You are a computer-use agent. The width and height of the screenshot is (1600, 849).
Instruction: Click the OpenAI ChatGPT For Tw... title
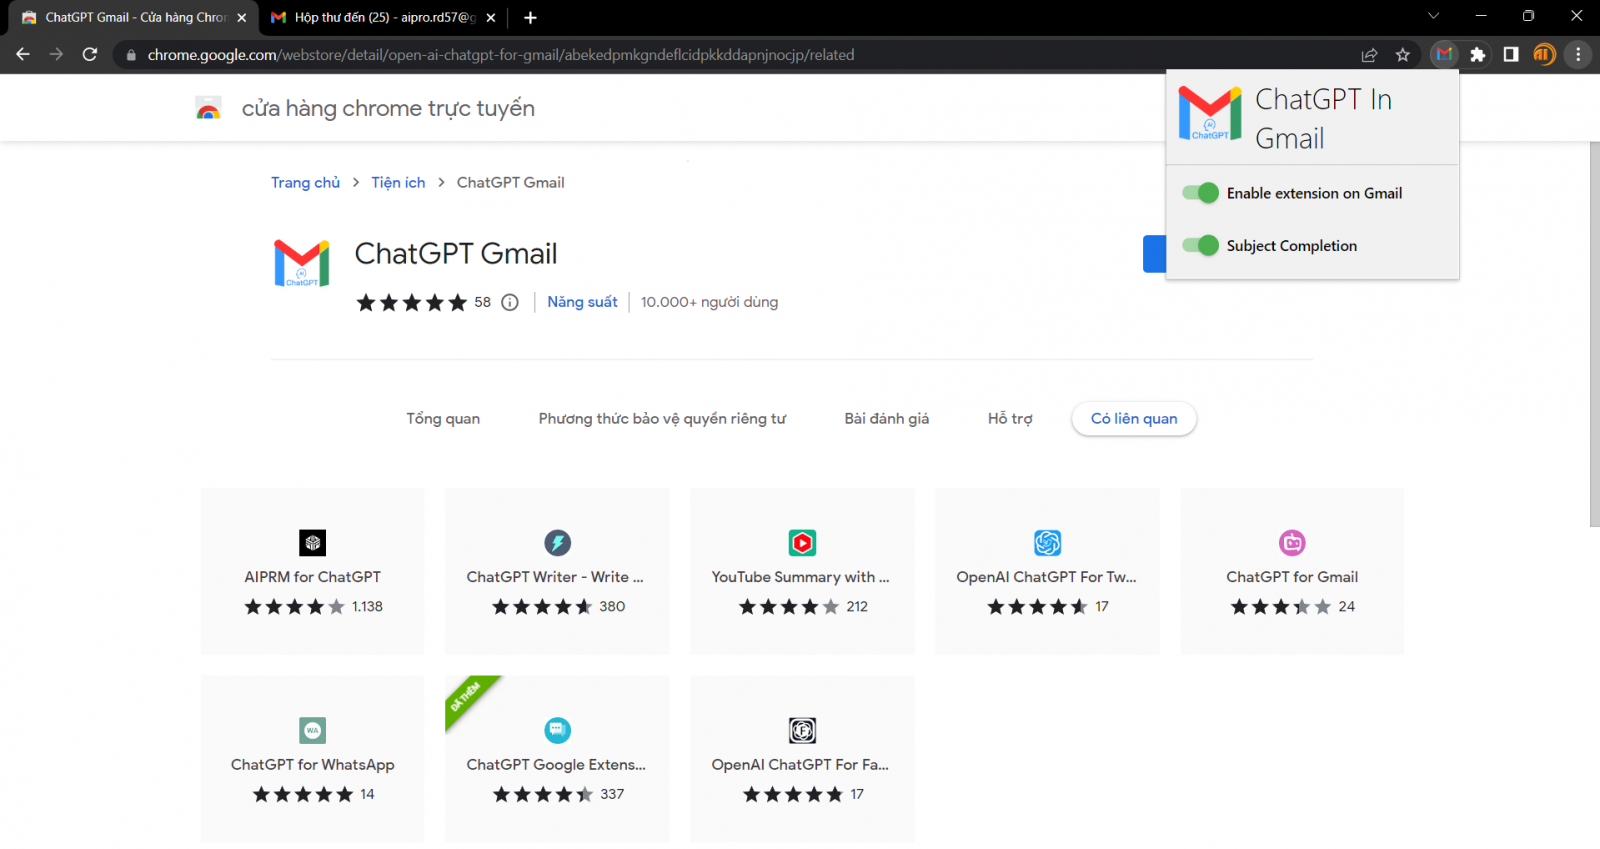1046,577
